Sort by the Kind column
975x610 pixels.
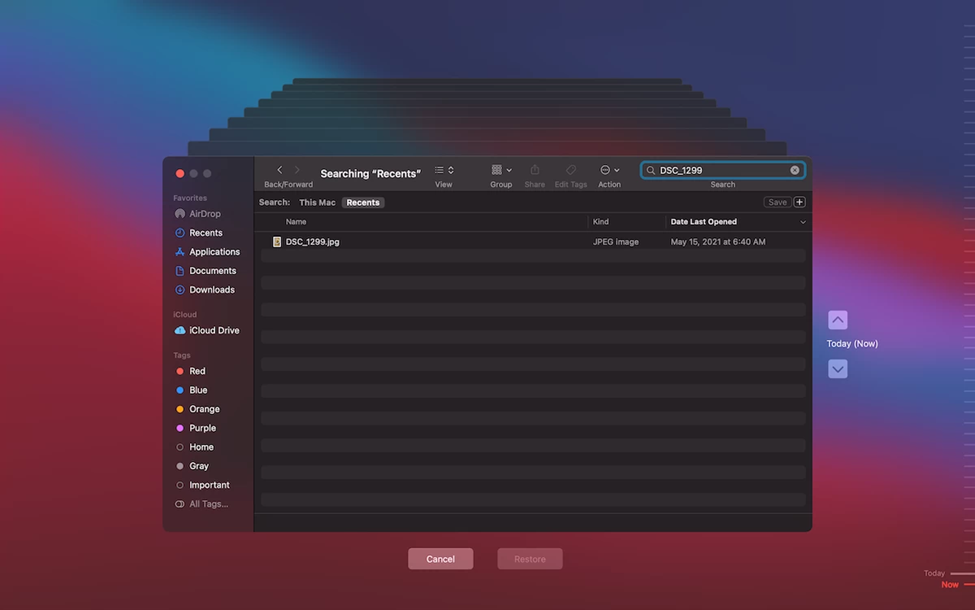pos(601,222)
